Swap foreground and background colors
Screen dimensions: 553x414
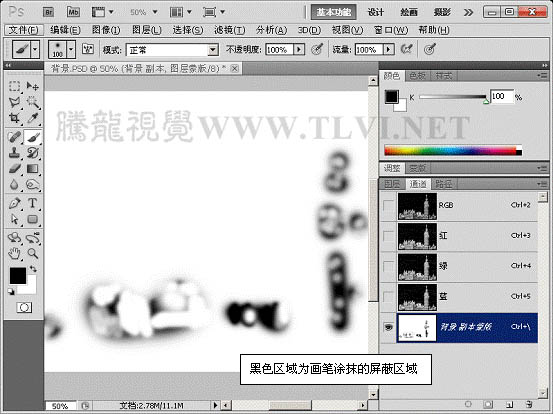(33, 269)
